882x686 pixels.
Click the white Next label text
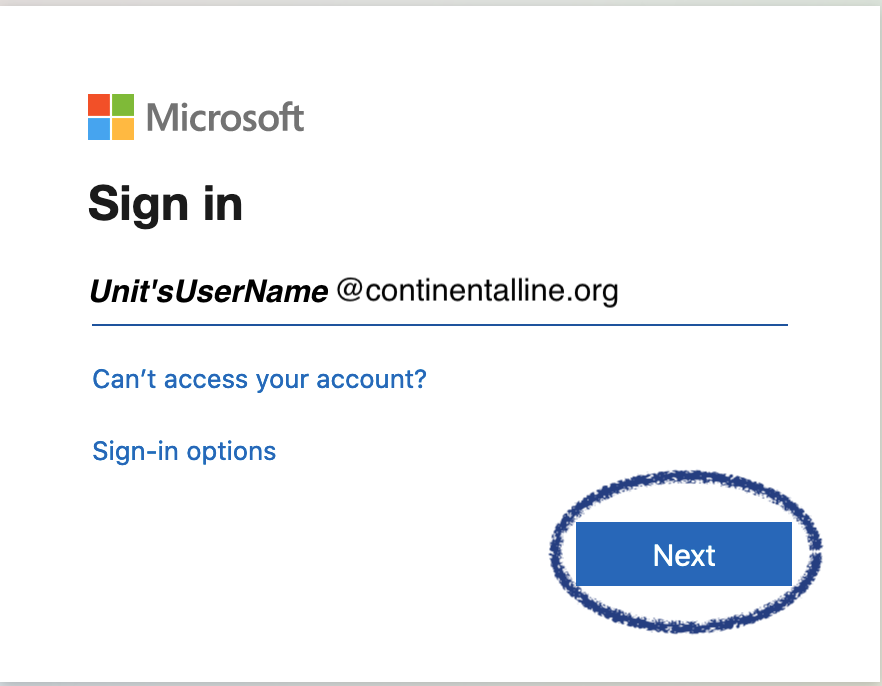(684, 555)
